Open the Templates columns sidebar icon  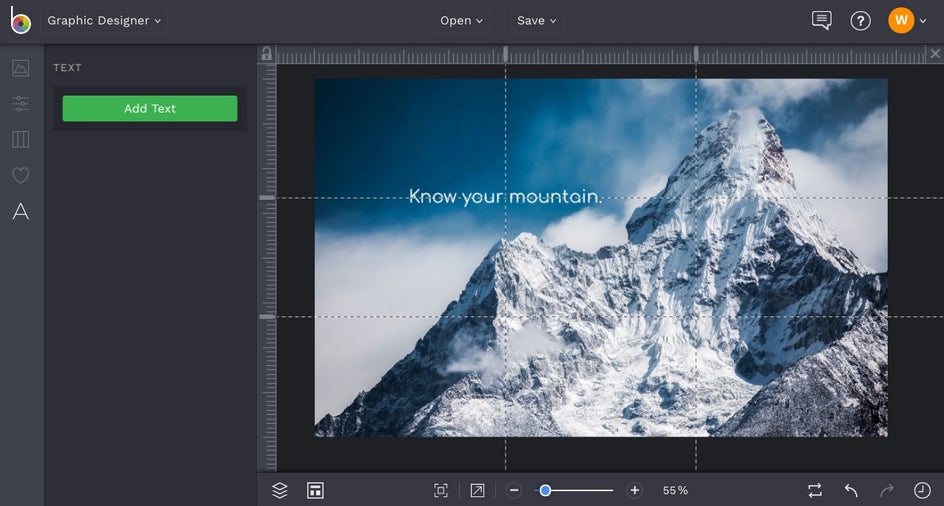pos(20,139)
